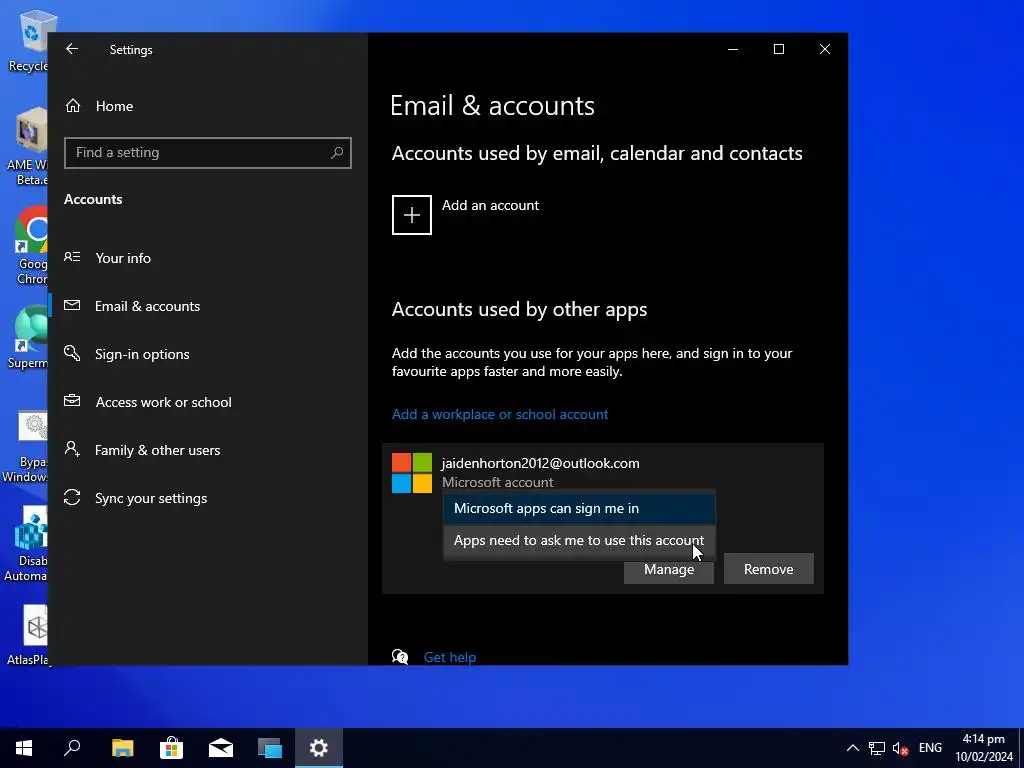Image resolution: width=1024 pixels, height=768 pixels.
Task: Click the Manage button
Action: [669, 569]
